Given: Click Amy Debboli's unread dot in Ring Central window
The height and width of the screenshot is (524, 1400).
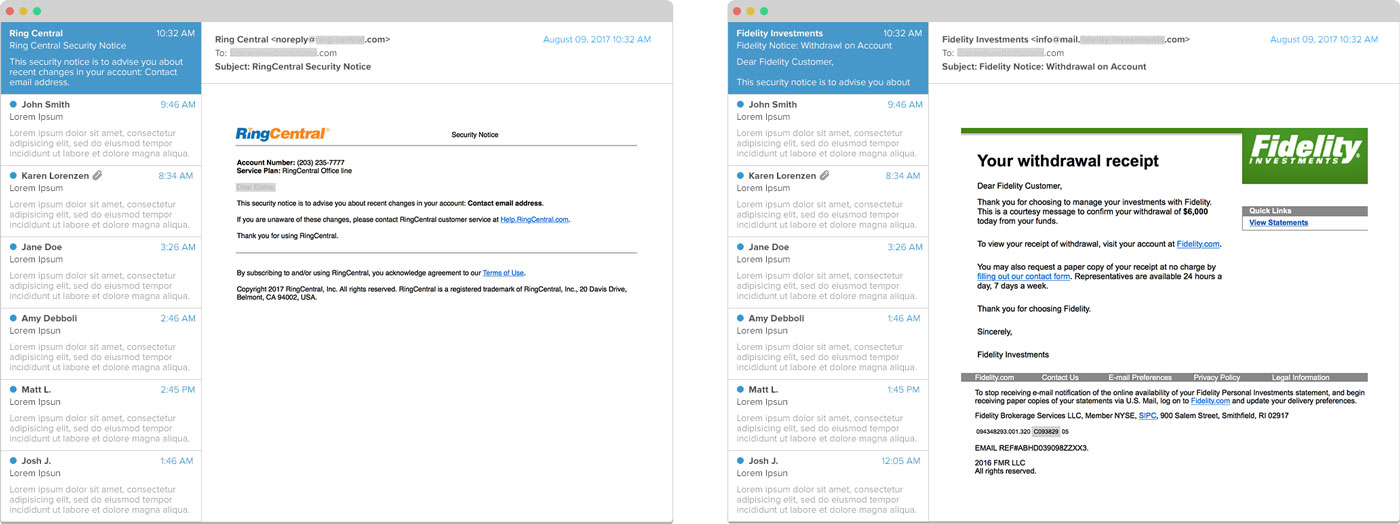Looking at the screenshot, I should click(x=14, y=318).
